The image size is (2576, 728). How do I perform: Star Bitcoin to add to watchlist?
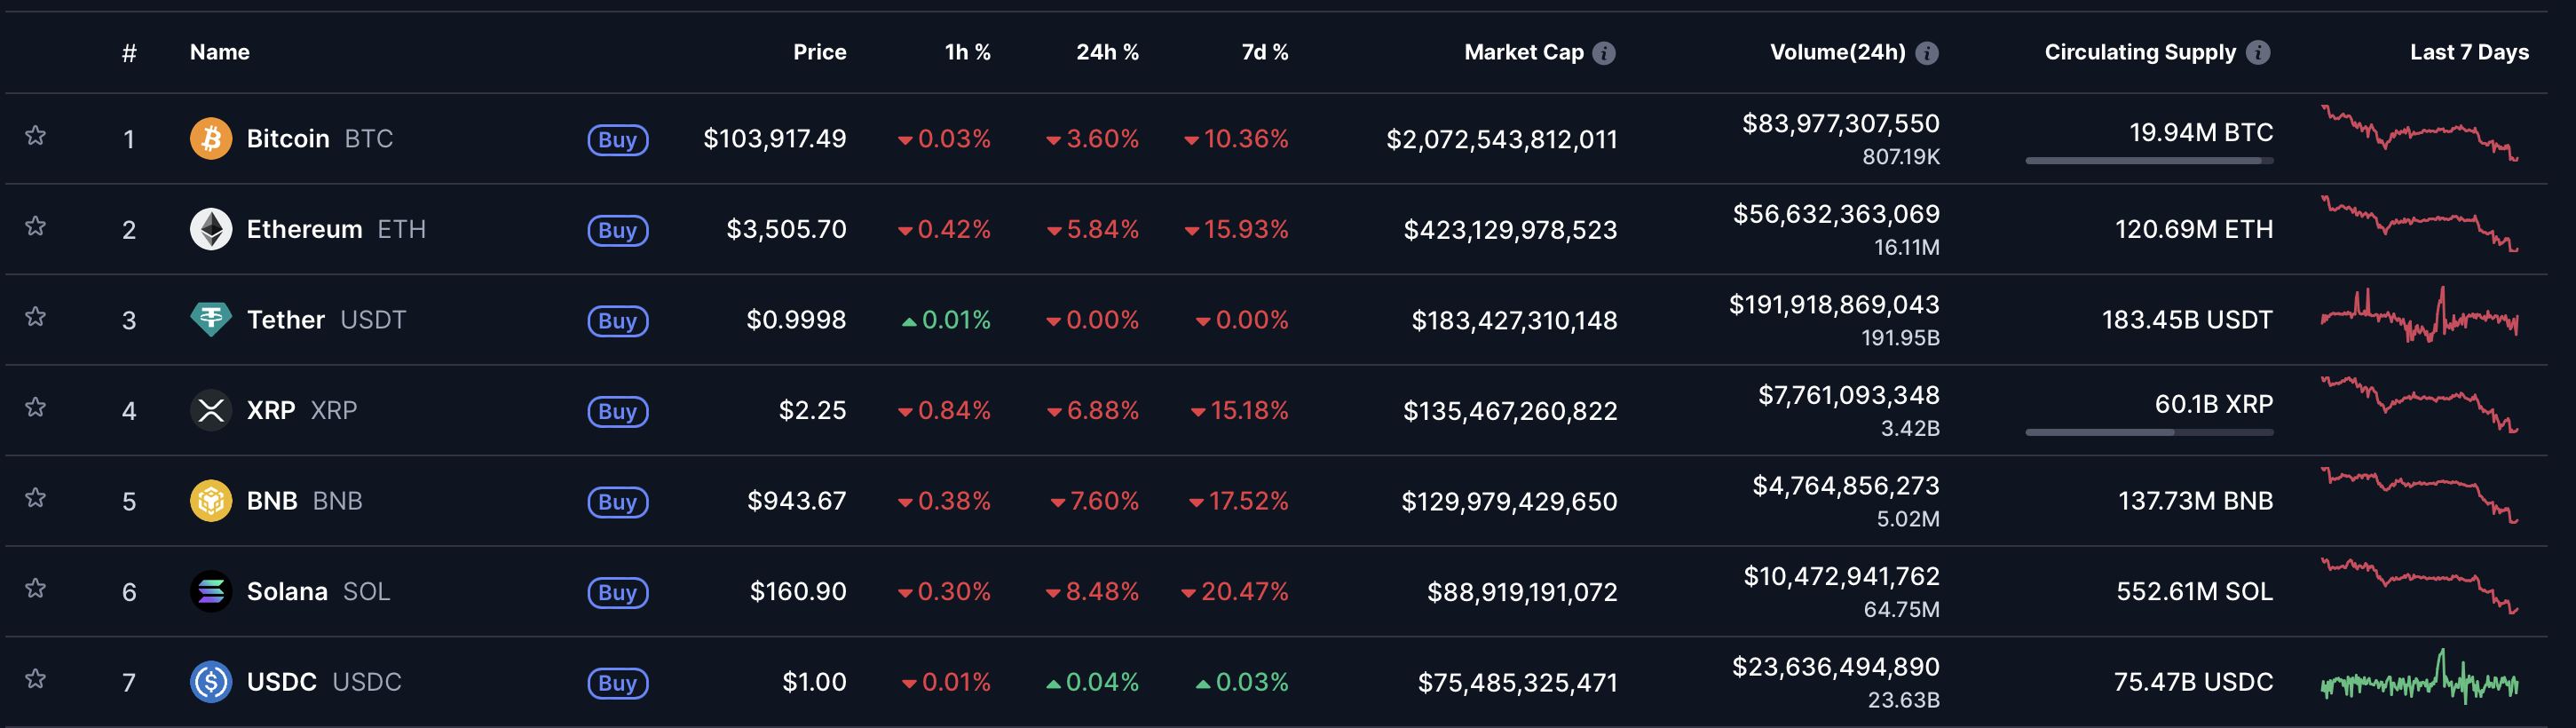click(x=36, y=135)
